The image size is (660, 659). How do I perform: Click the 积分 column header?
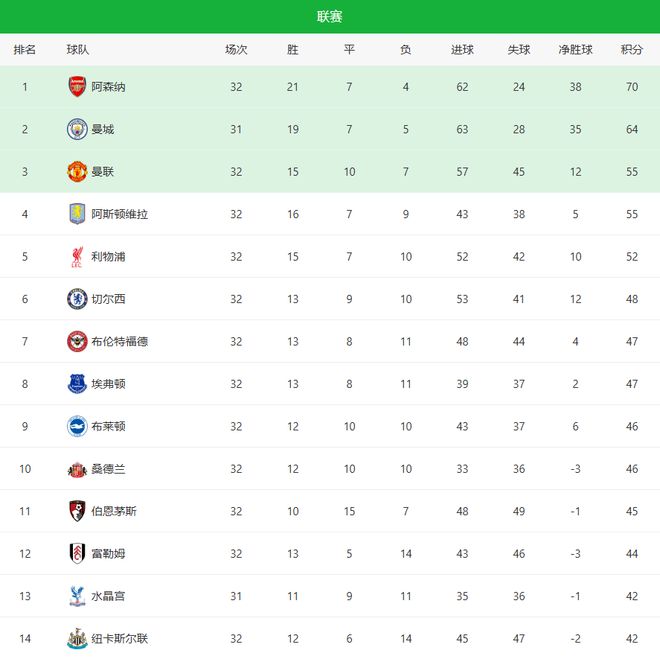click(x=631, y=49)
